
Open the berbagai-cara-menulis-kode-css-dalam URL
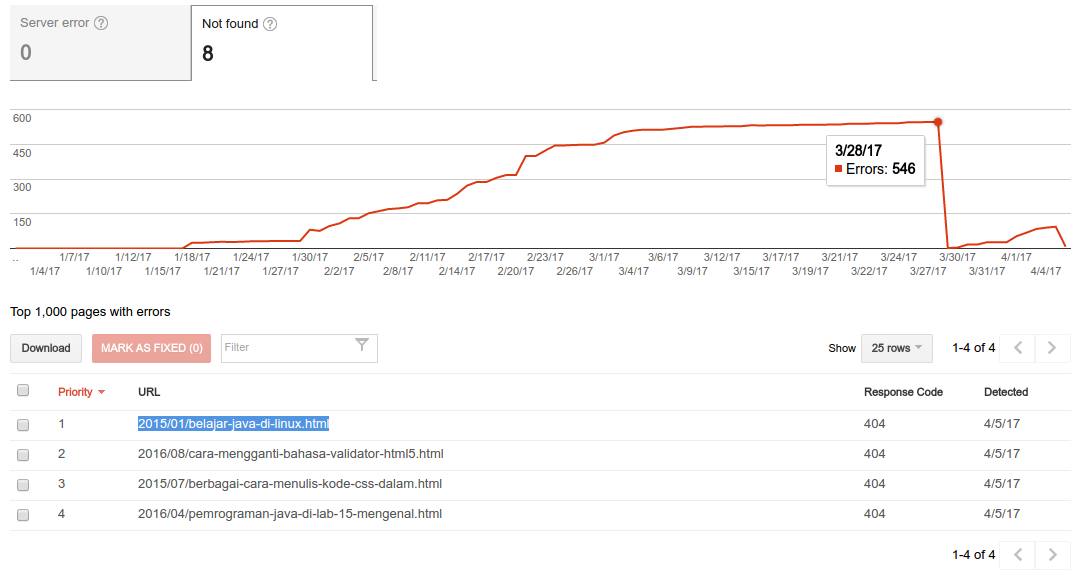pyautogui.click(x=290, y=484)
